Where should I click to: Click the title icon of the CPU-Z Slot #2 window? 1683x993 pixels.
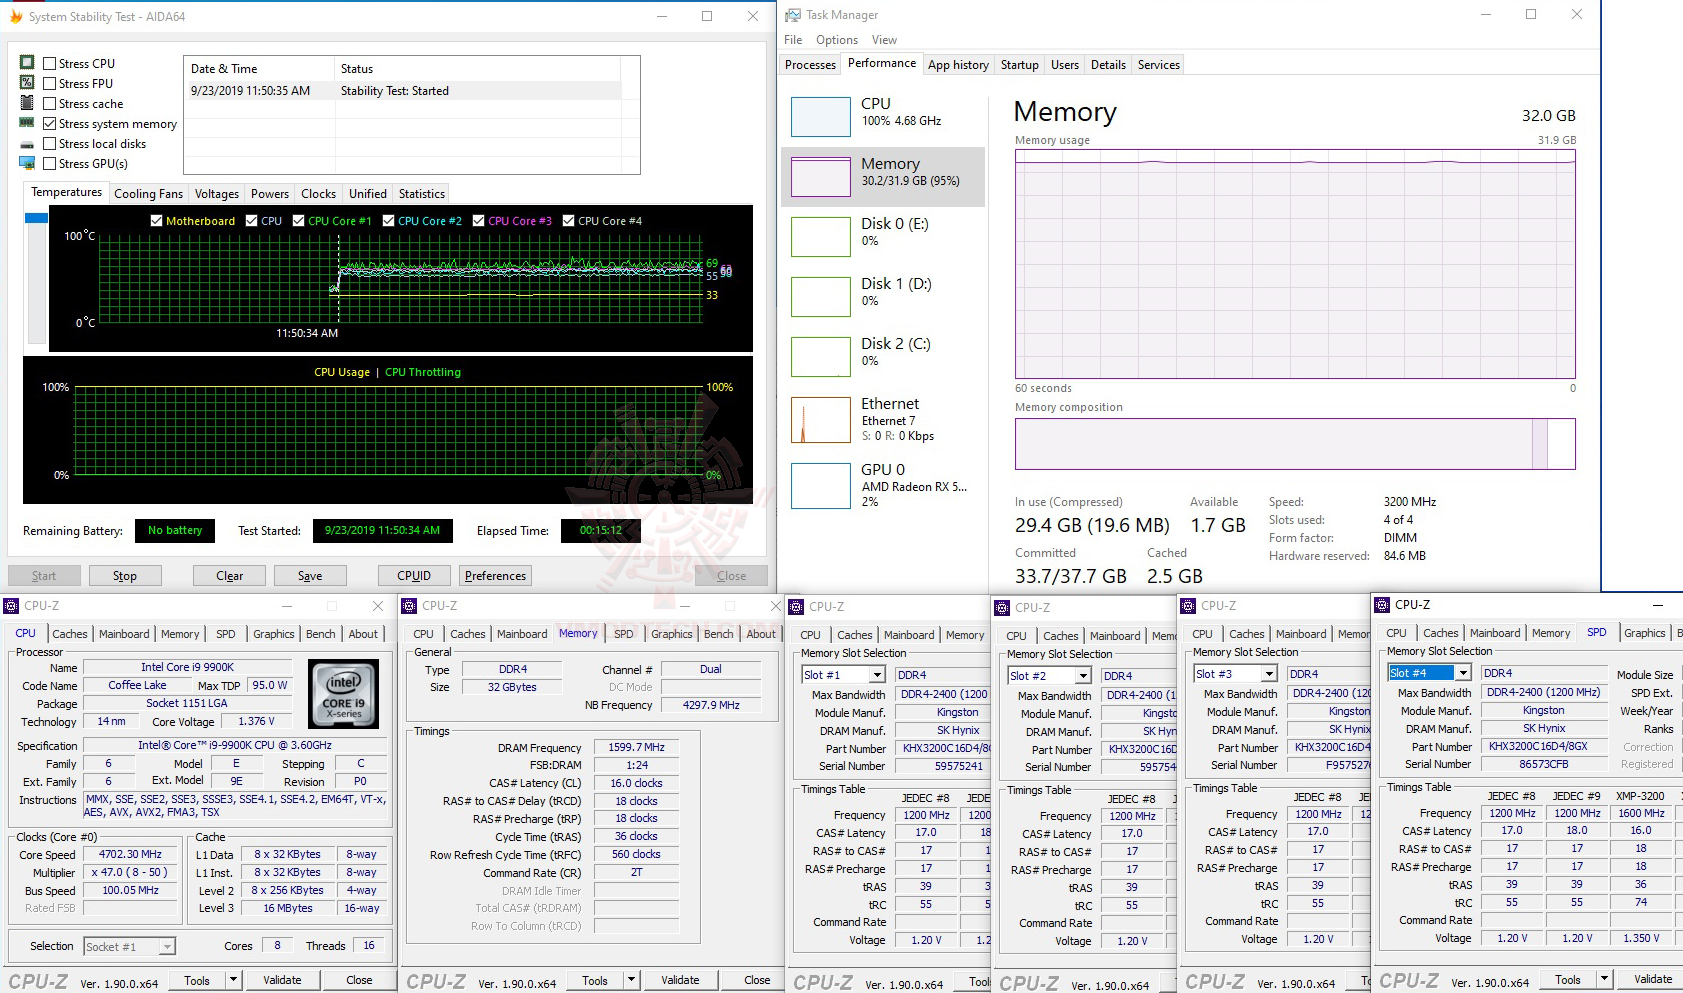coord(1002,607)
